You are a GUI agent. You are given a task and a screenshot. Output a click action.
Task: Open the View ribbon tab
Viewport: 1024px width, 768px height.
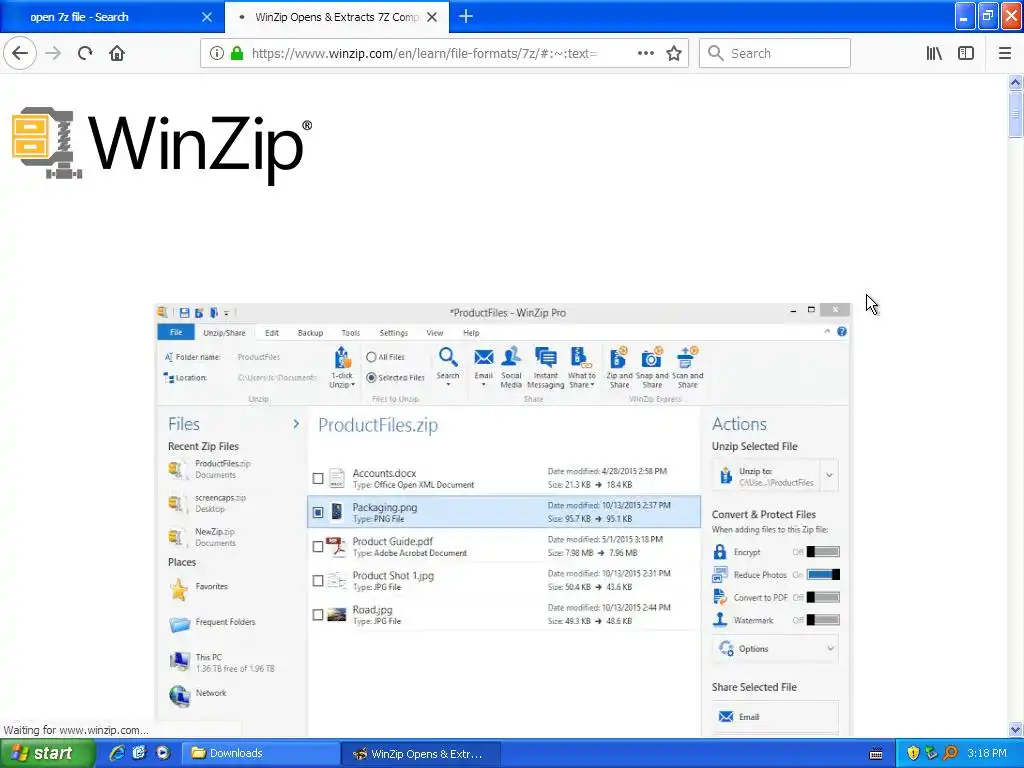(x=434, y=332)
